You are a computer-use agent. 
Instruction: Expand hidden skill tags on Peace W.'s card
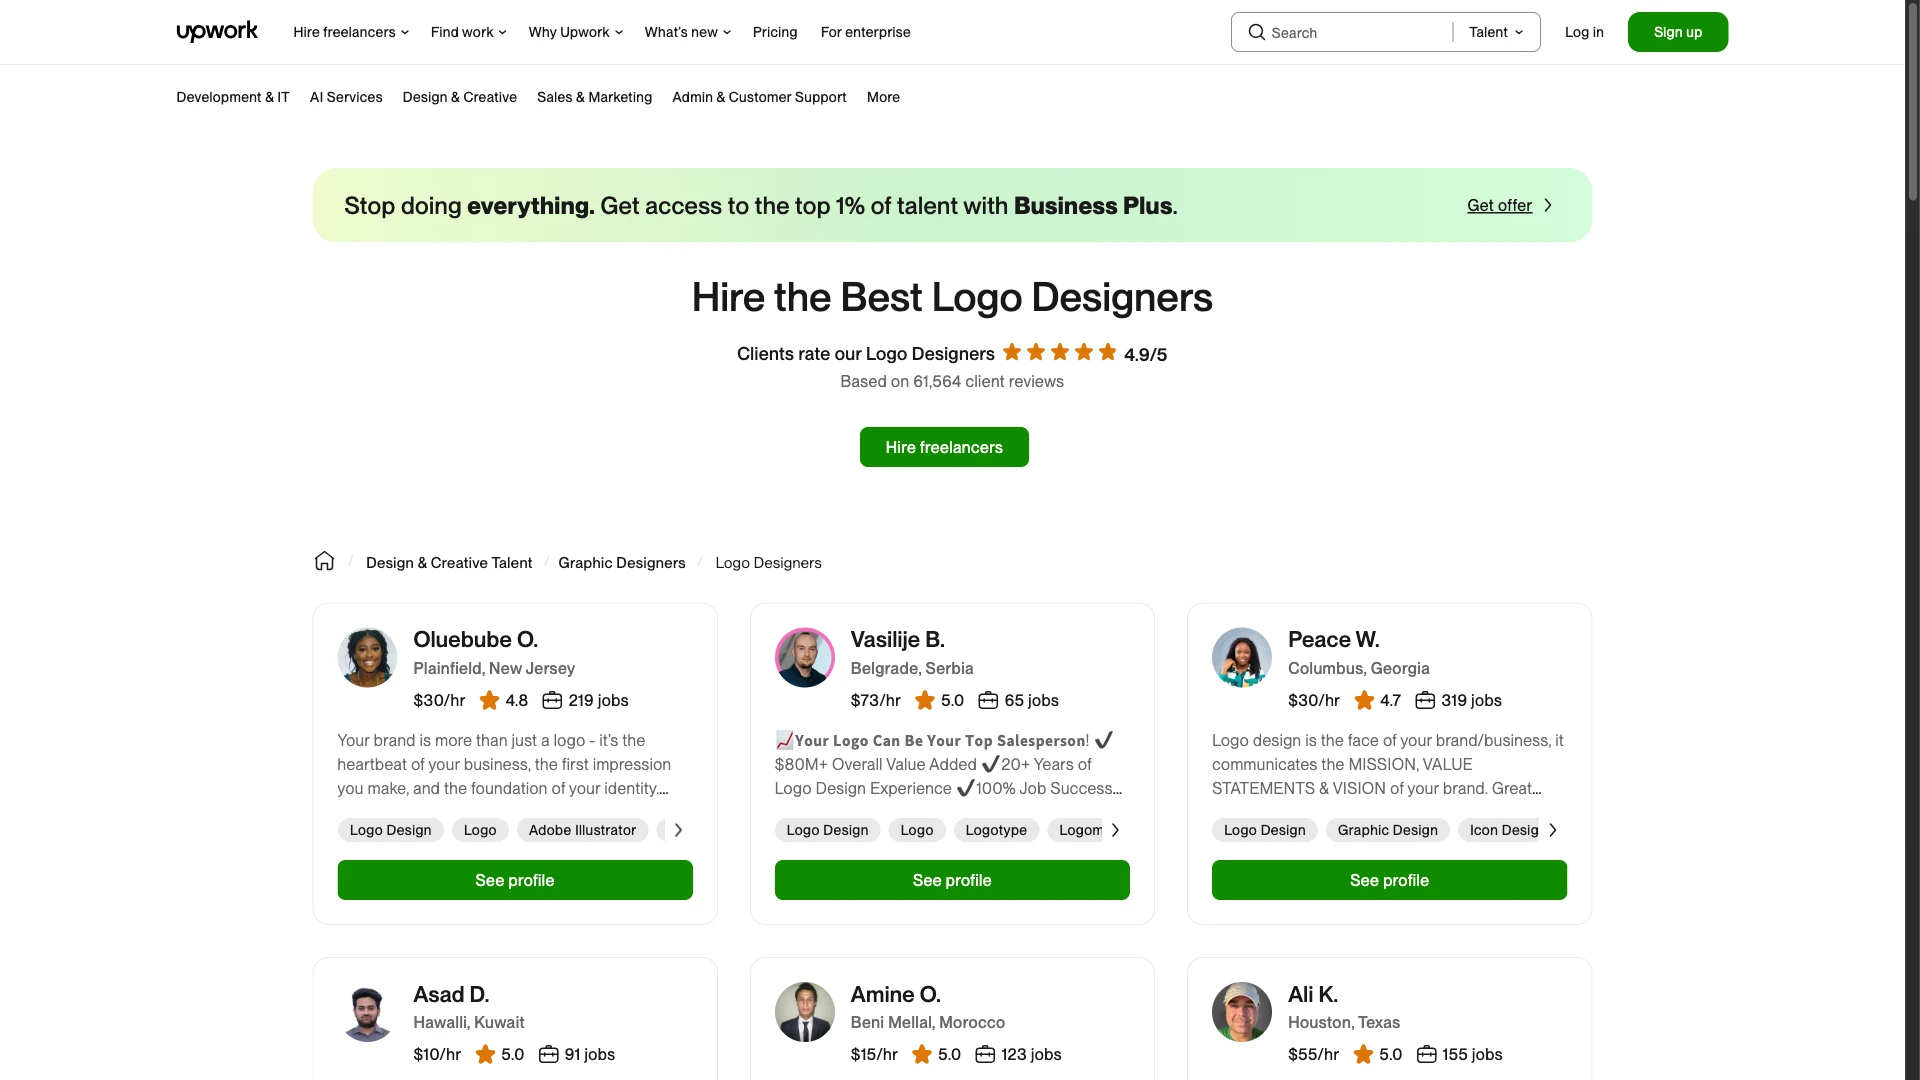coord(1551,829)
